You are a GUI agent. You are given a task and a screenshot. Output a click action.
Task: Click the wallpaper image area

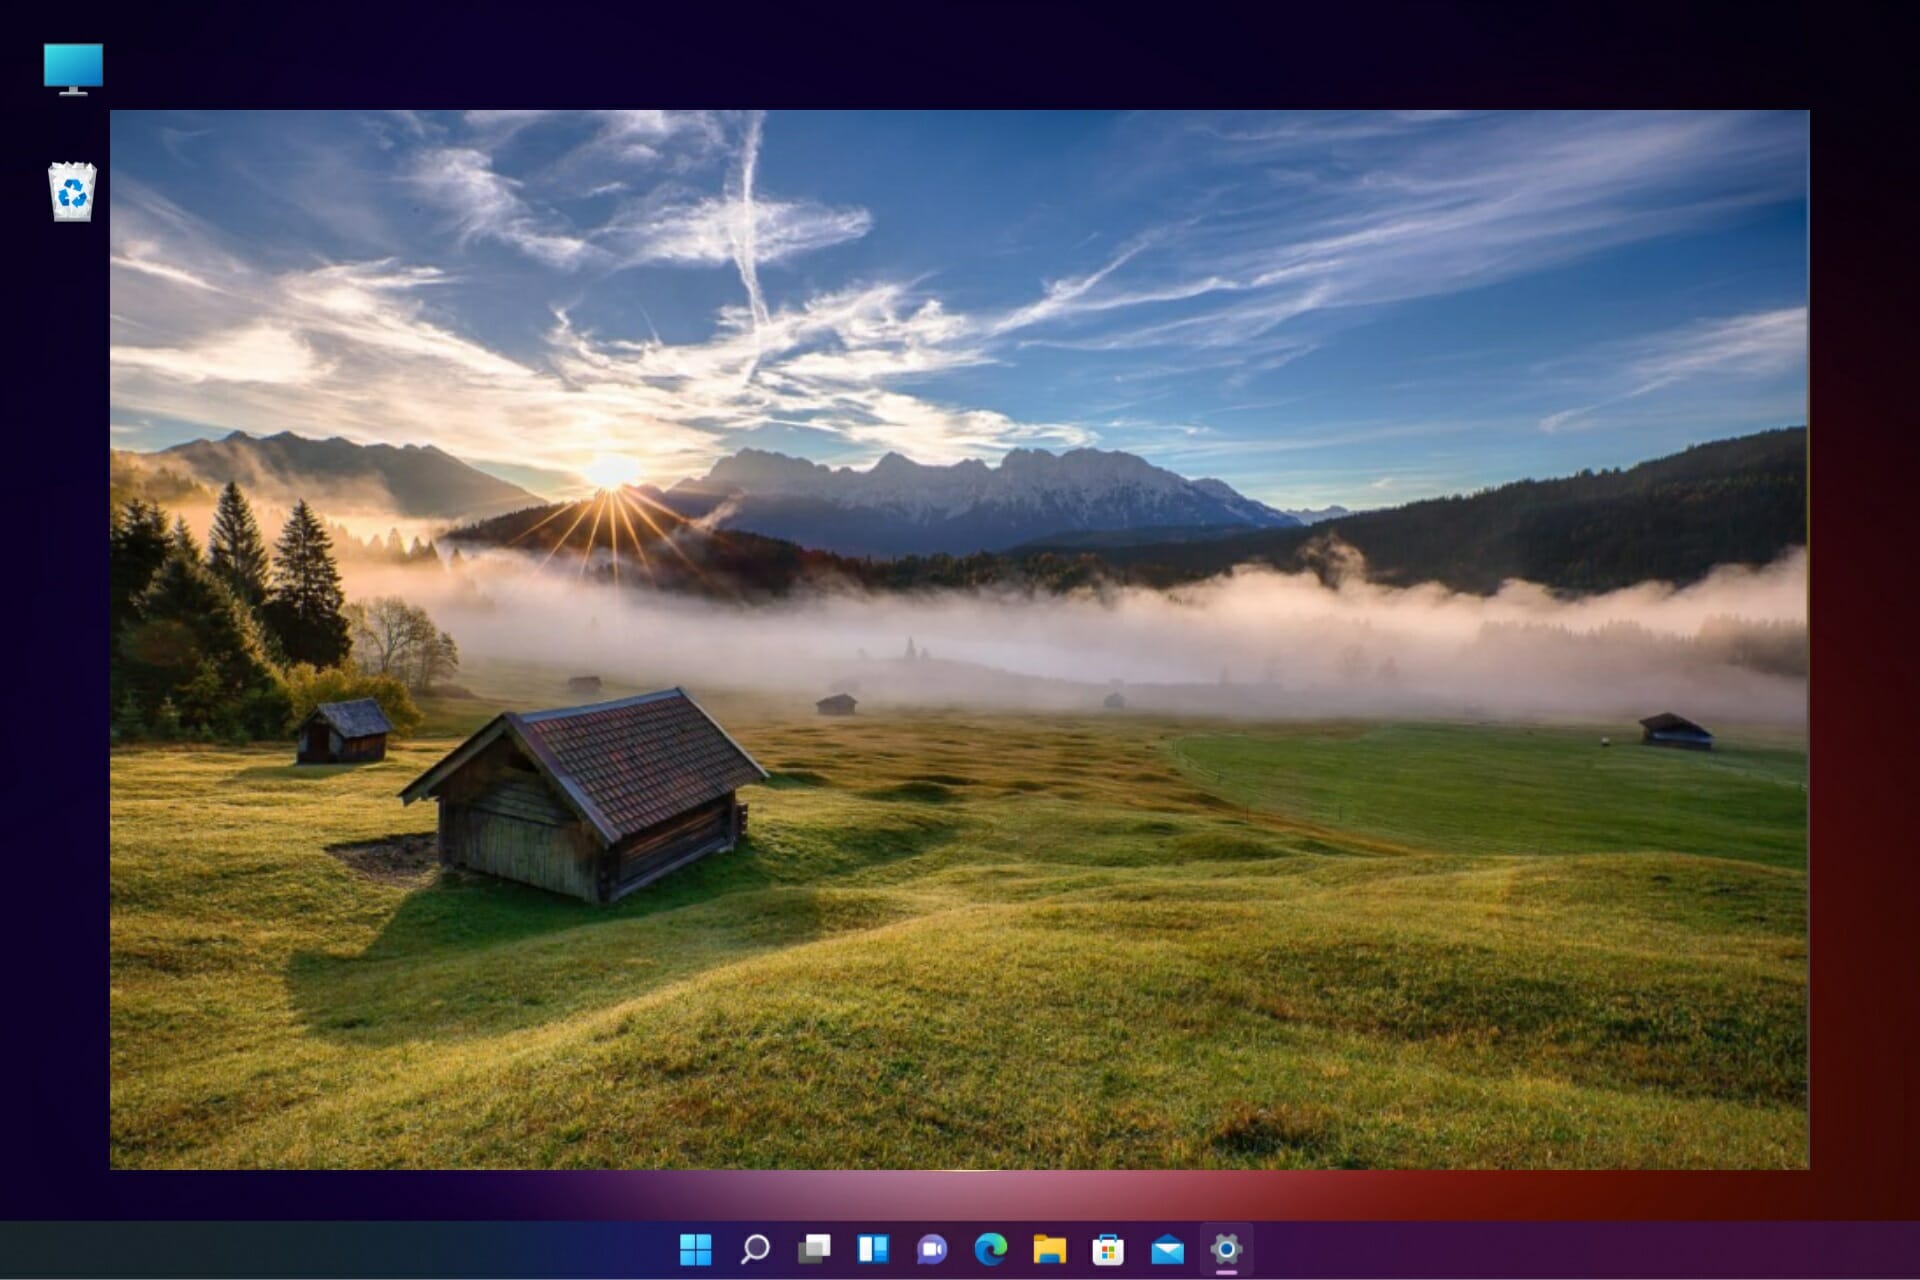pos(960,640)
